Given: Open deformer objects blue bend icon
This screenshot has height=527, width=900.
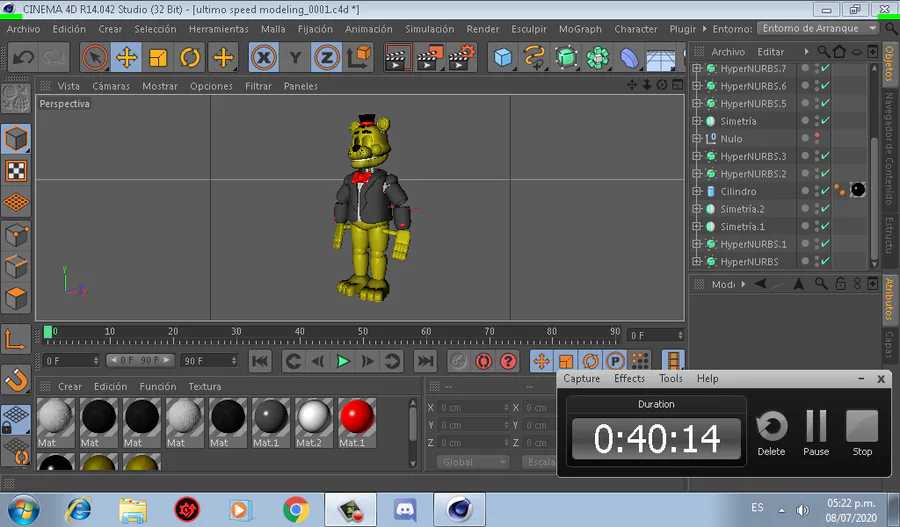Looking at the screenshot, I should [x=629, y=57].
